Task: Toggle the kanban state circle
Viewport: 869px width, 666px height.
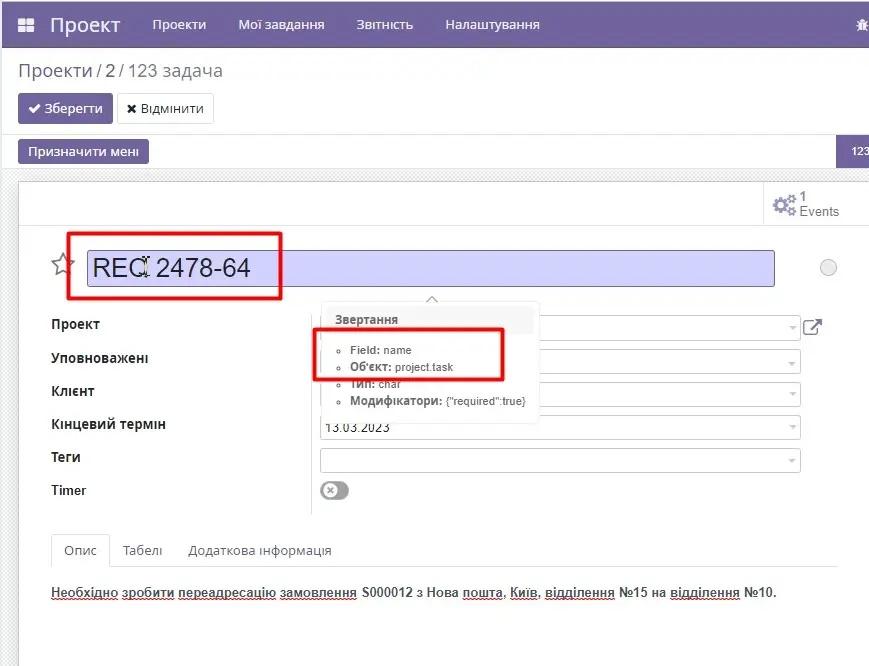Action: point(826,267)
